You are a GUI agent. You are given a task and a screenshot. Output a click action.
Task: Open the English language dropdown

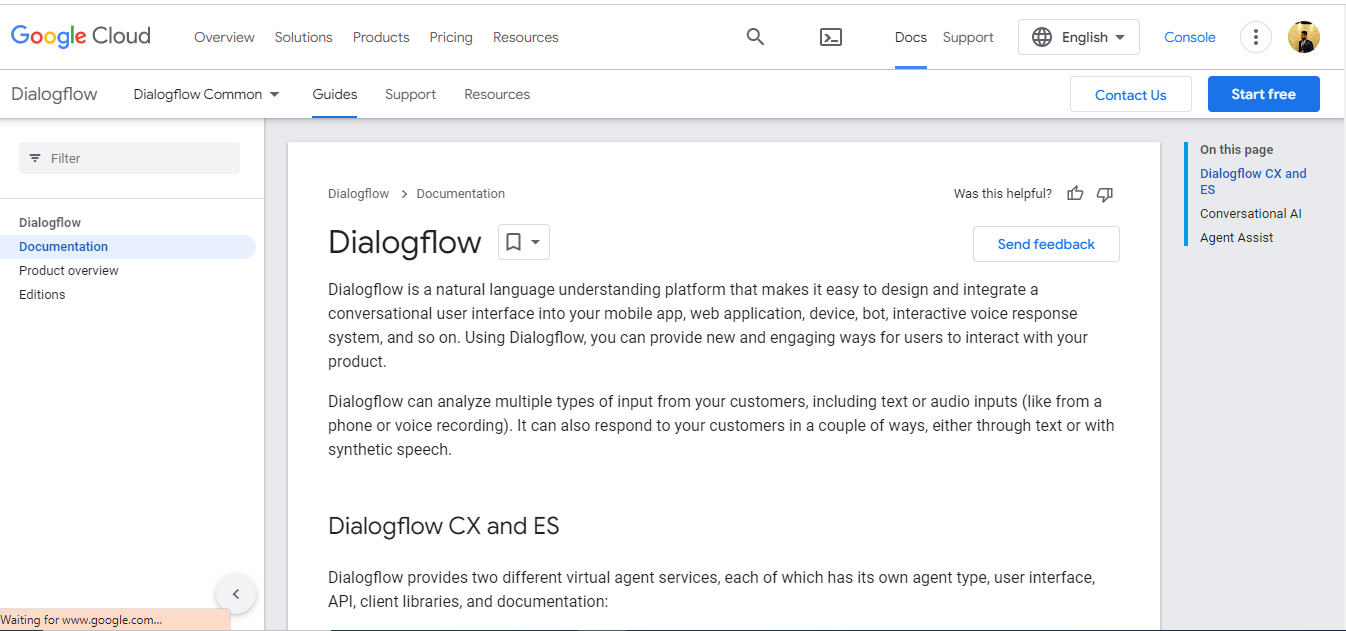pyautogui.click(x=1079, y=37)
